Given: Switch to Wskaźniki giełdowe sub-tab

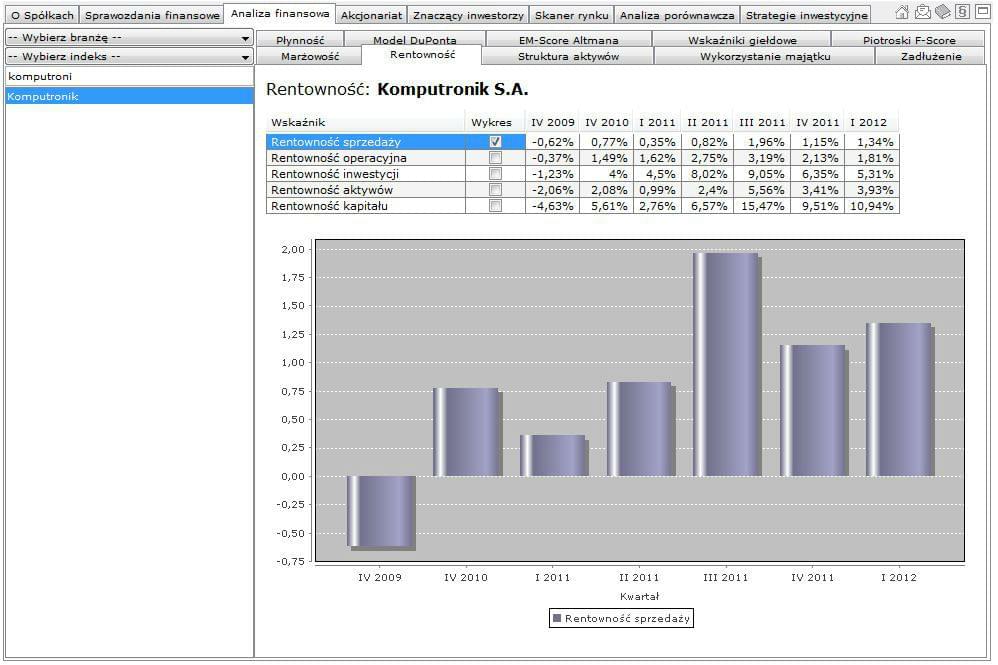Looking at the screenshot, I should (742, 40).
